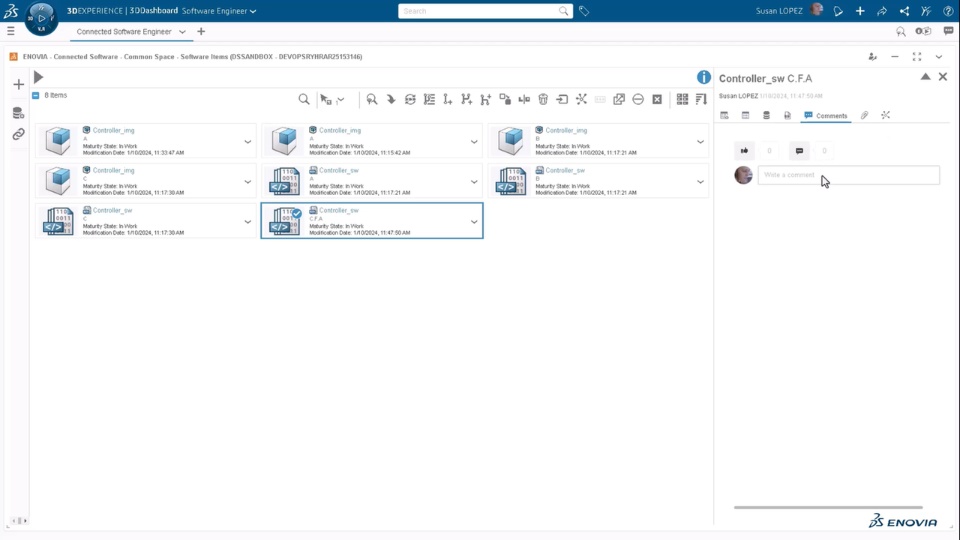Image resolution: width=960 pixels, height=540 pixels.
Task: Open the selection-mode dropdown chevron
Action: click(x=341, y=99)
